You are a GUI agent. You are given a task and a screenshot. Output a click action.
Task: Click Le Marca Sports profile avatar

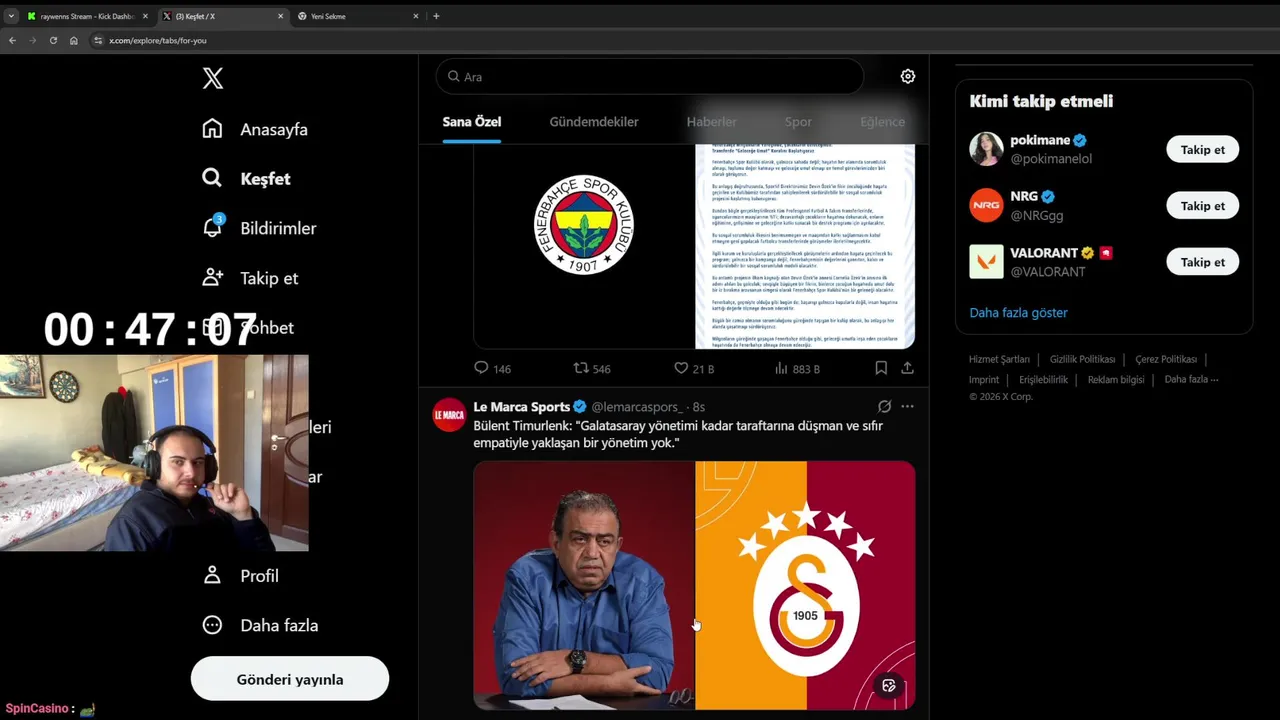point(449,415)
